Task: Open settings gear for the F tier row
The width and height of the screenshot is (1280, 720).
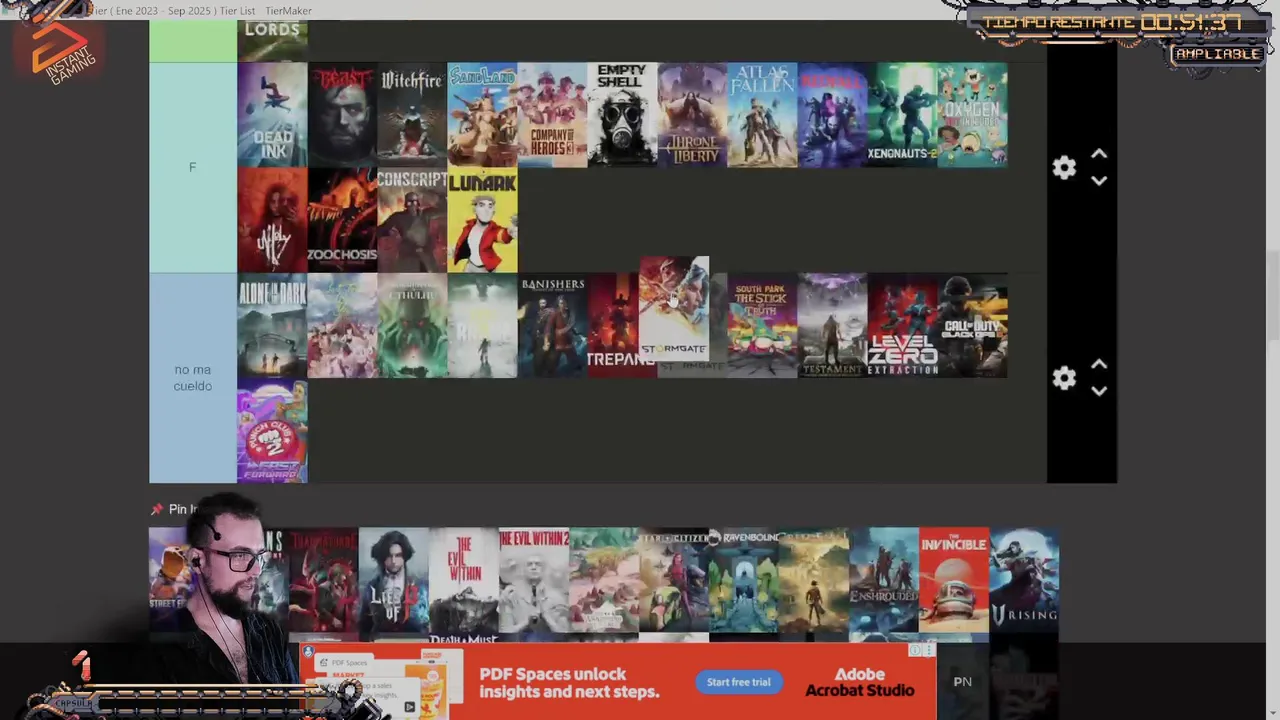Action: [1064, 168]
